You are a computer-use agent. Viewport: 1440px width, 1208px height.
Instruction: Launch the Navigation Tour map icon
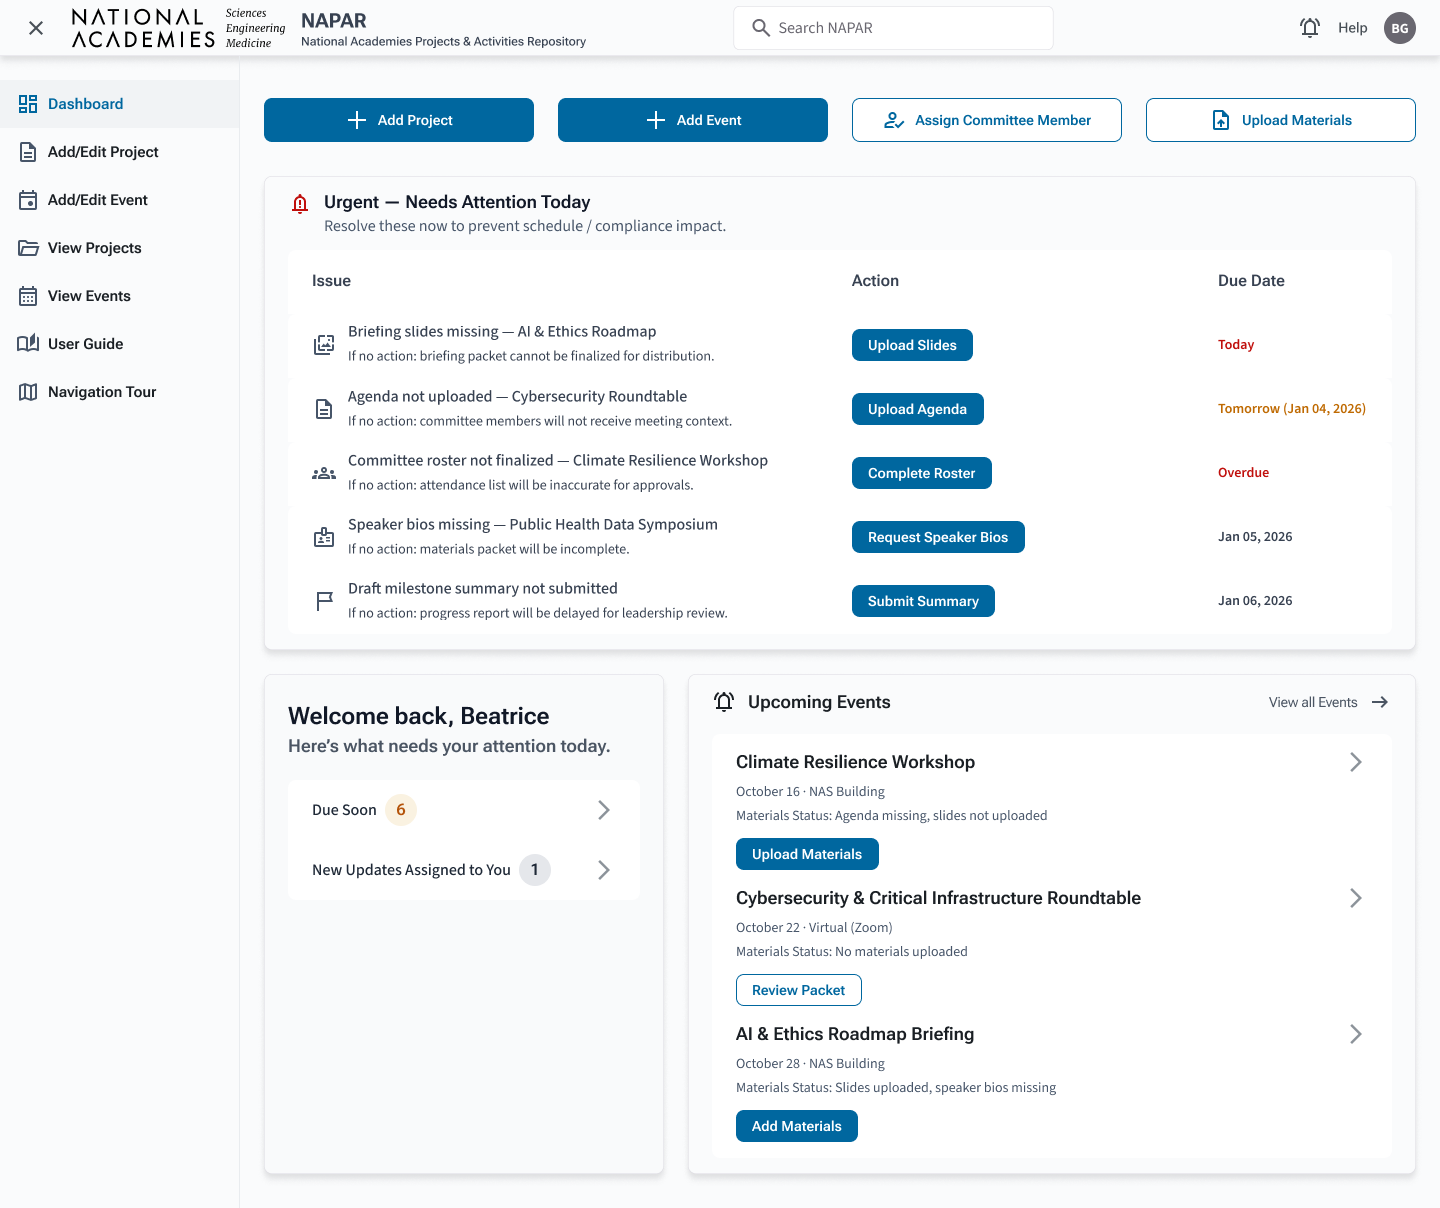(28, 392)
